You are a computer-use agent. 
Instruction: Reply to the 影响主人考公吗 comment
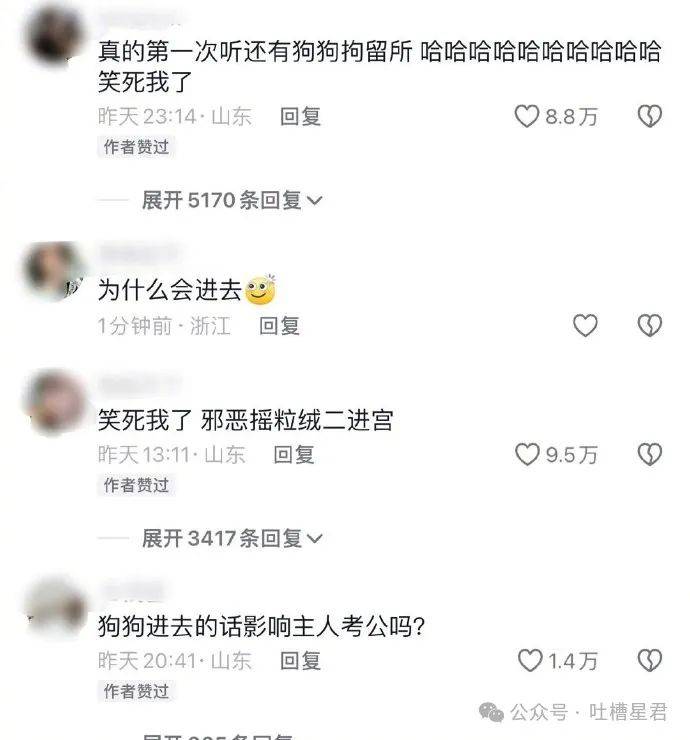click(300, 660)
